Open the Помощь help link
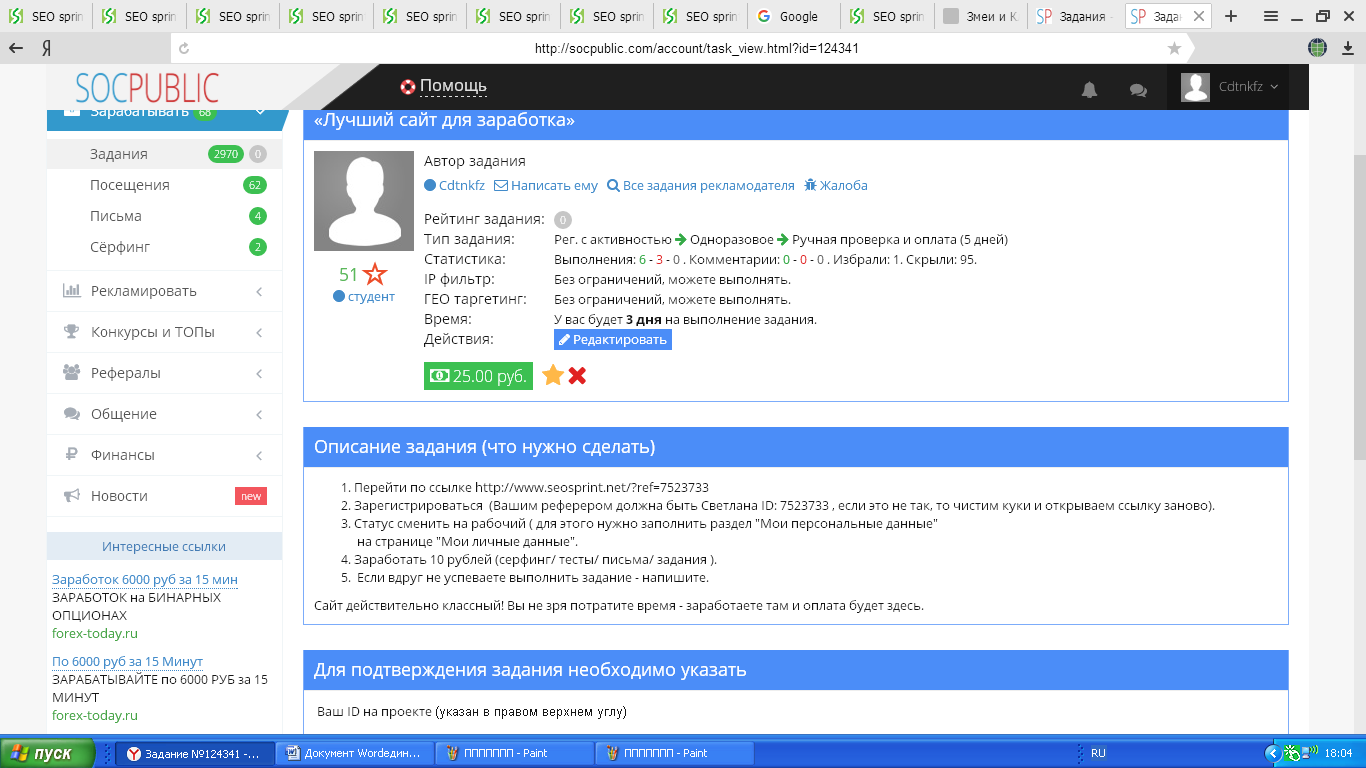This screenshot has height=768, width=1366. pos(443,87)
